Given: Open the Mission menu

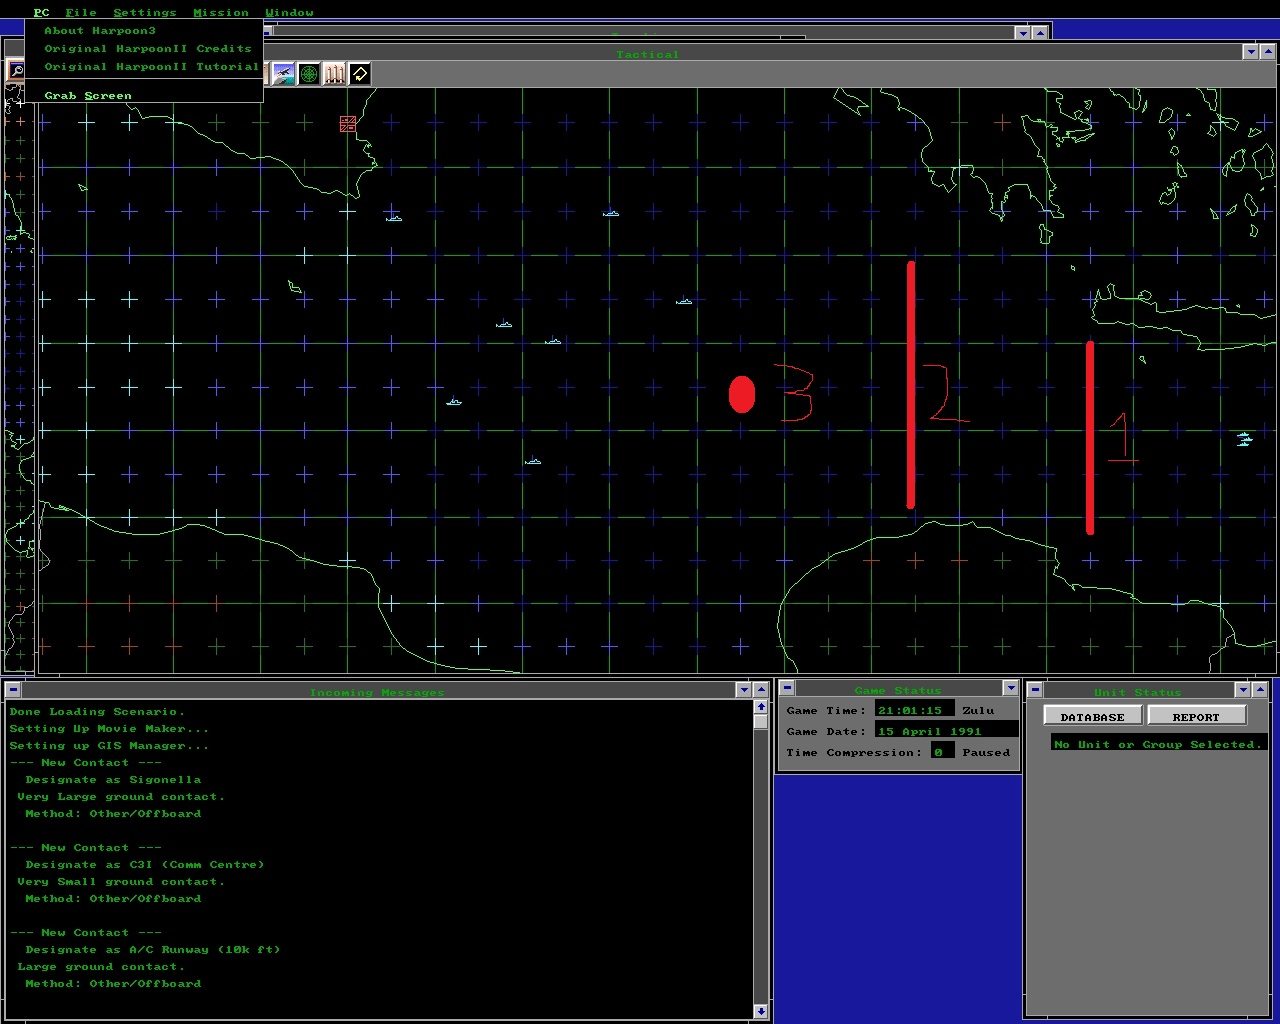Looking at the screenshot, I should pos(221,12).
